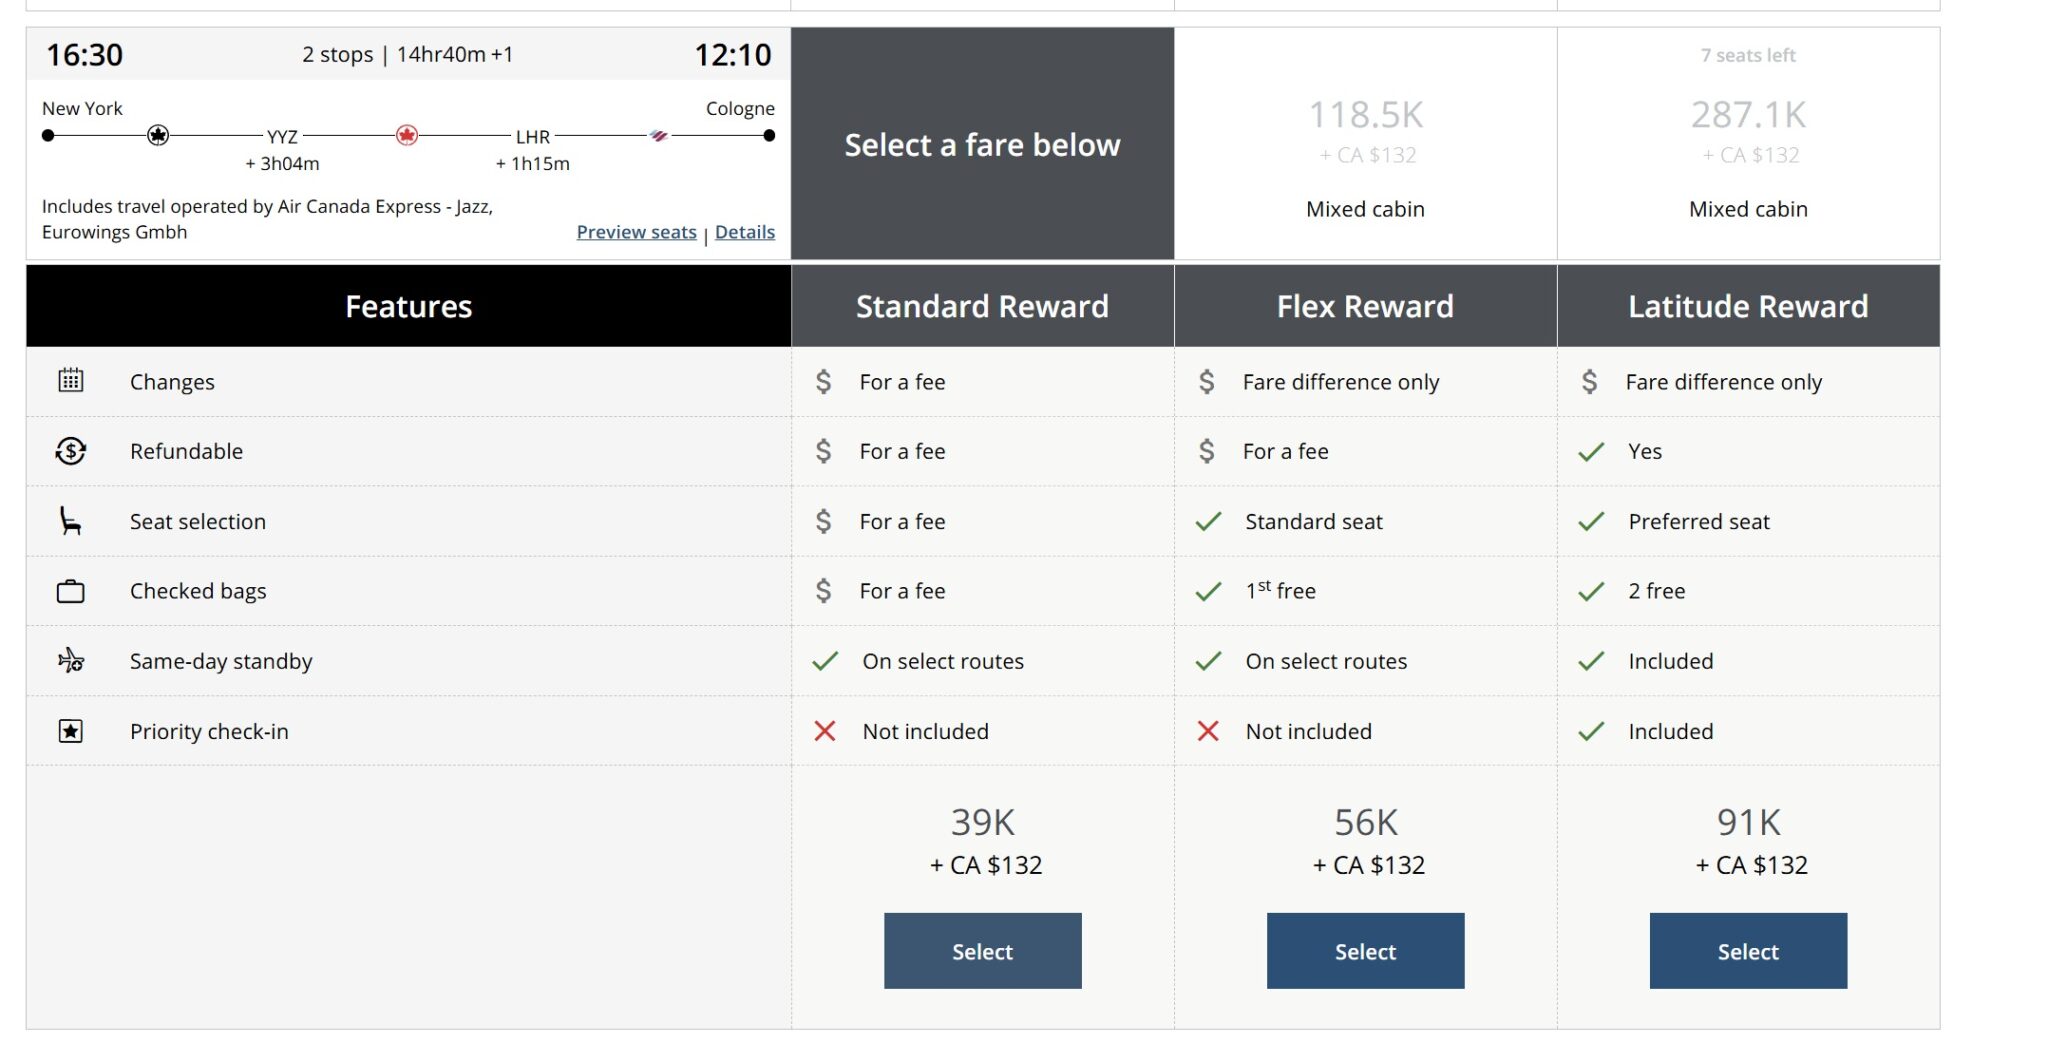Click the Same-day standby airplane icon

point(70,661)
